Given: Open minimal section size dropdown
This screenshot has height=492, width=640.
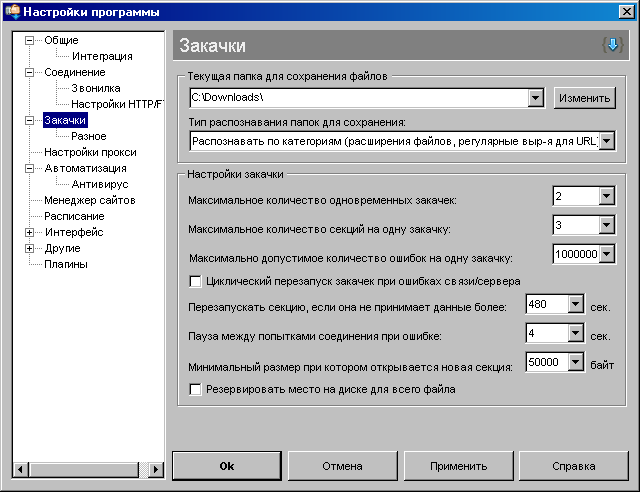Looking at the screenshot, I should click(576, 362).
